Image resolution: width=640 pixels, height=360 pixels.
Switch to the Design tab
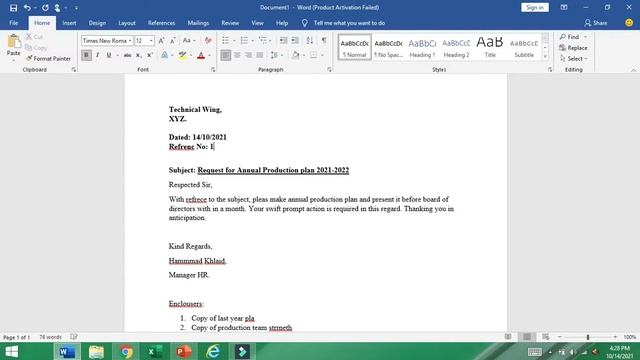pos(97,23)
